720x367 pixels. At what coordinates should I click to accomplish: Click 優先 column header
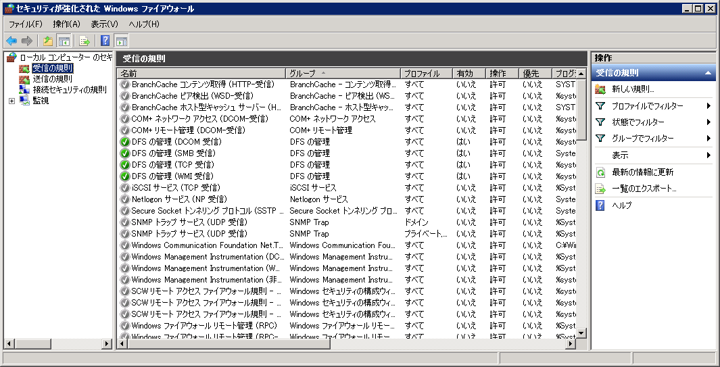(535, 73)
